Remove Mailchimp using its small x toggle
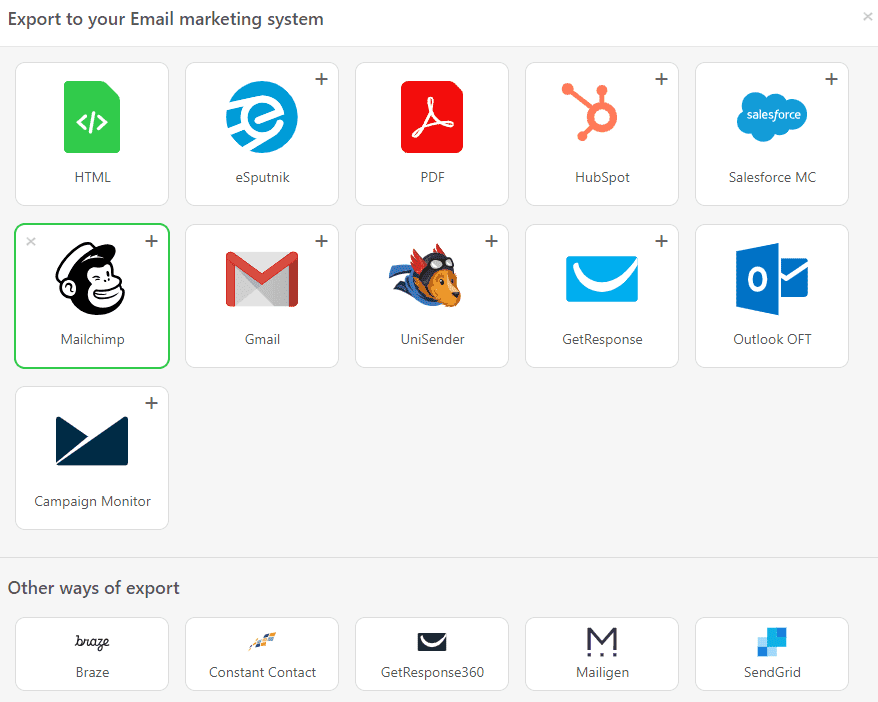Viewport: 878px width, 702px height. tap(30, 240)
